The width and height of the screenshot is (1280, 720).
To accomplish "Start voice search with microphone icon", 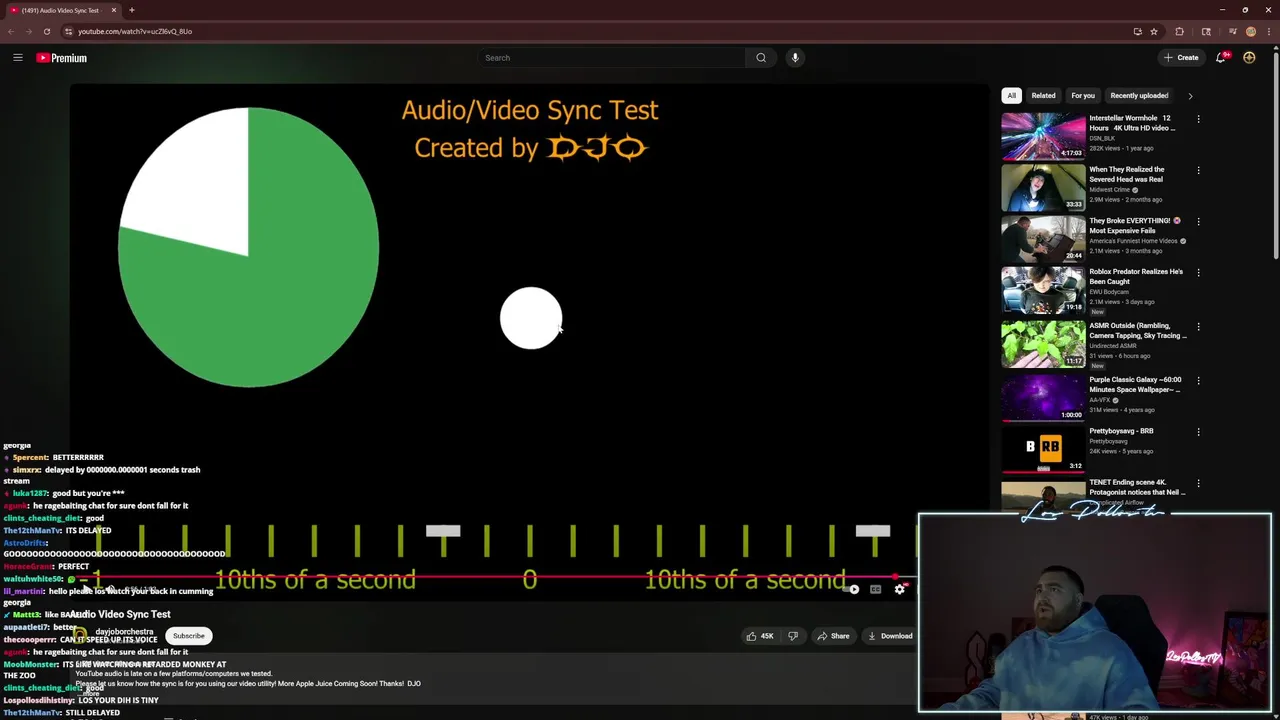I will pos(795,58).
